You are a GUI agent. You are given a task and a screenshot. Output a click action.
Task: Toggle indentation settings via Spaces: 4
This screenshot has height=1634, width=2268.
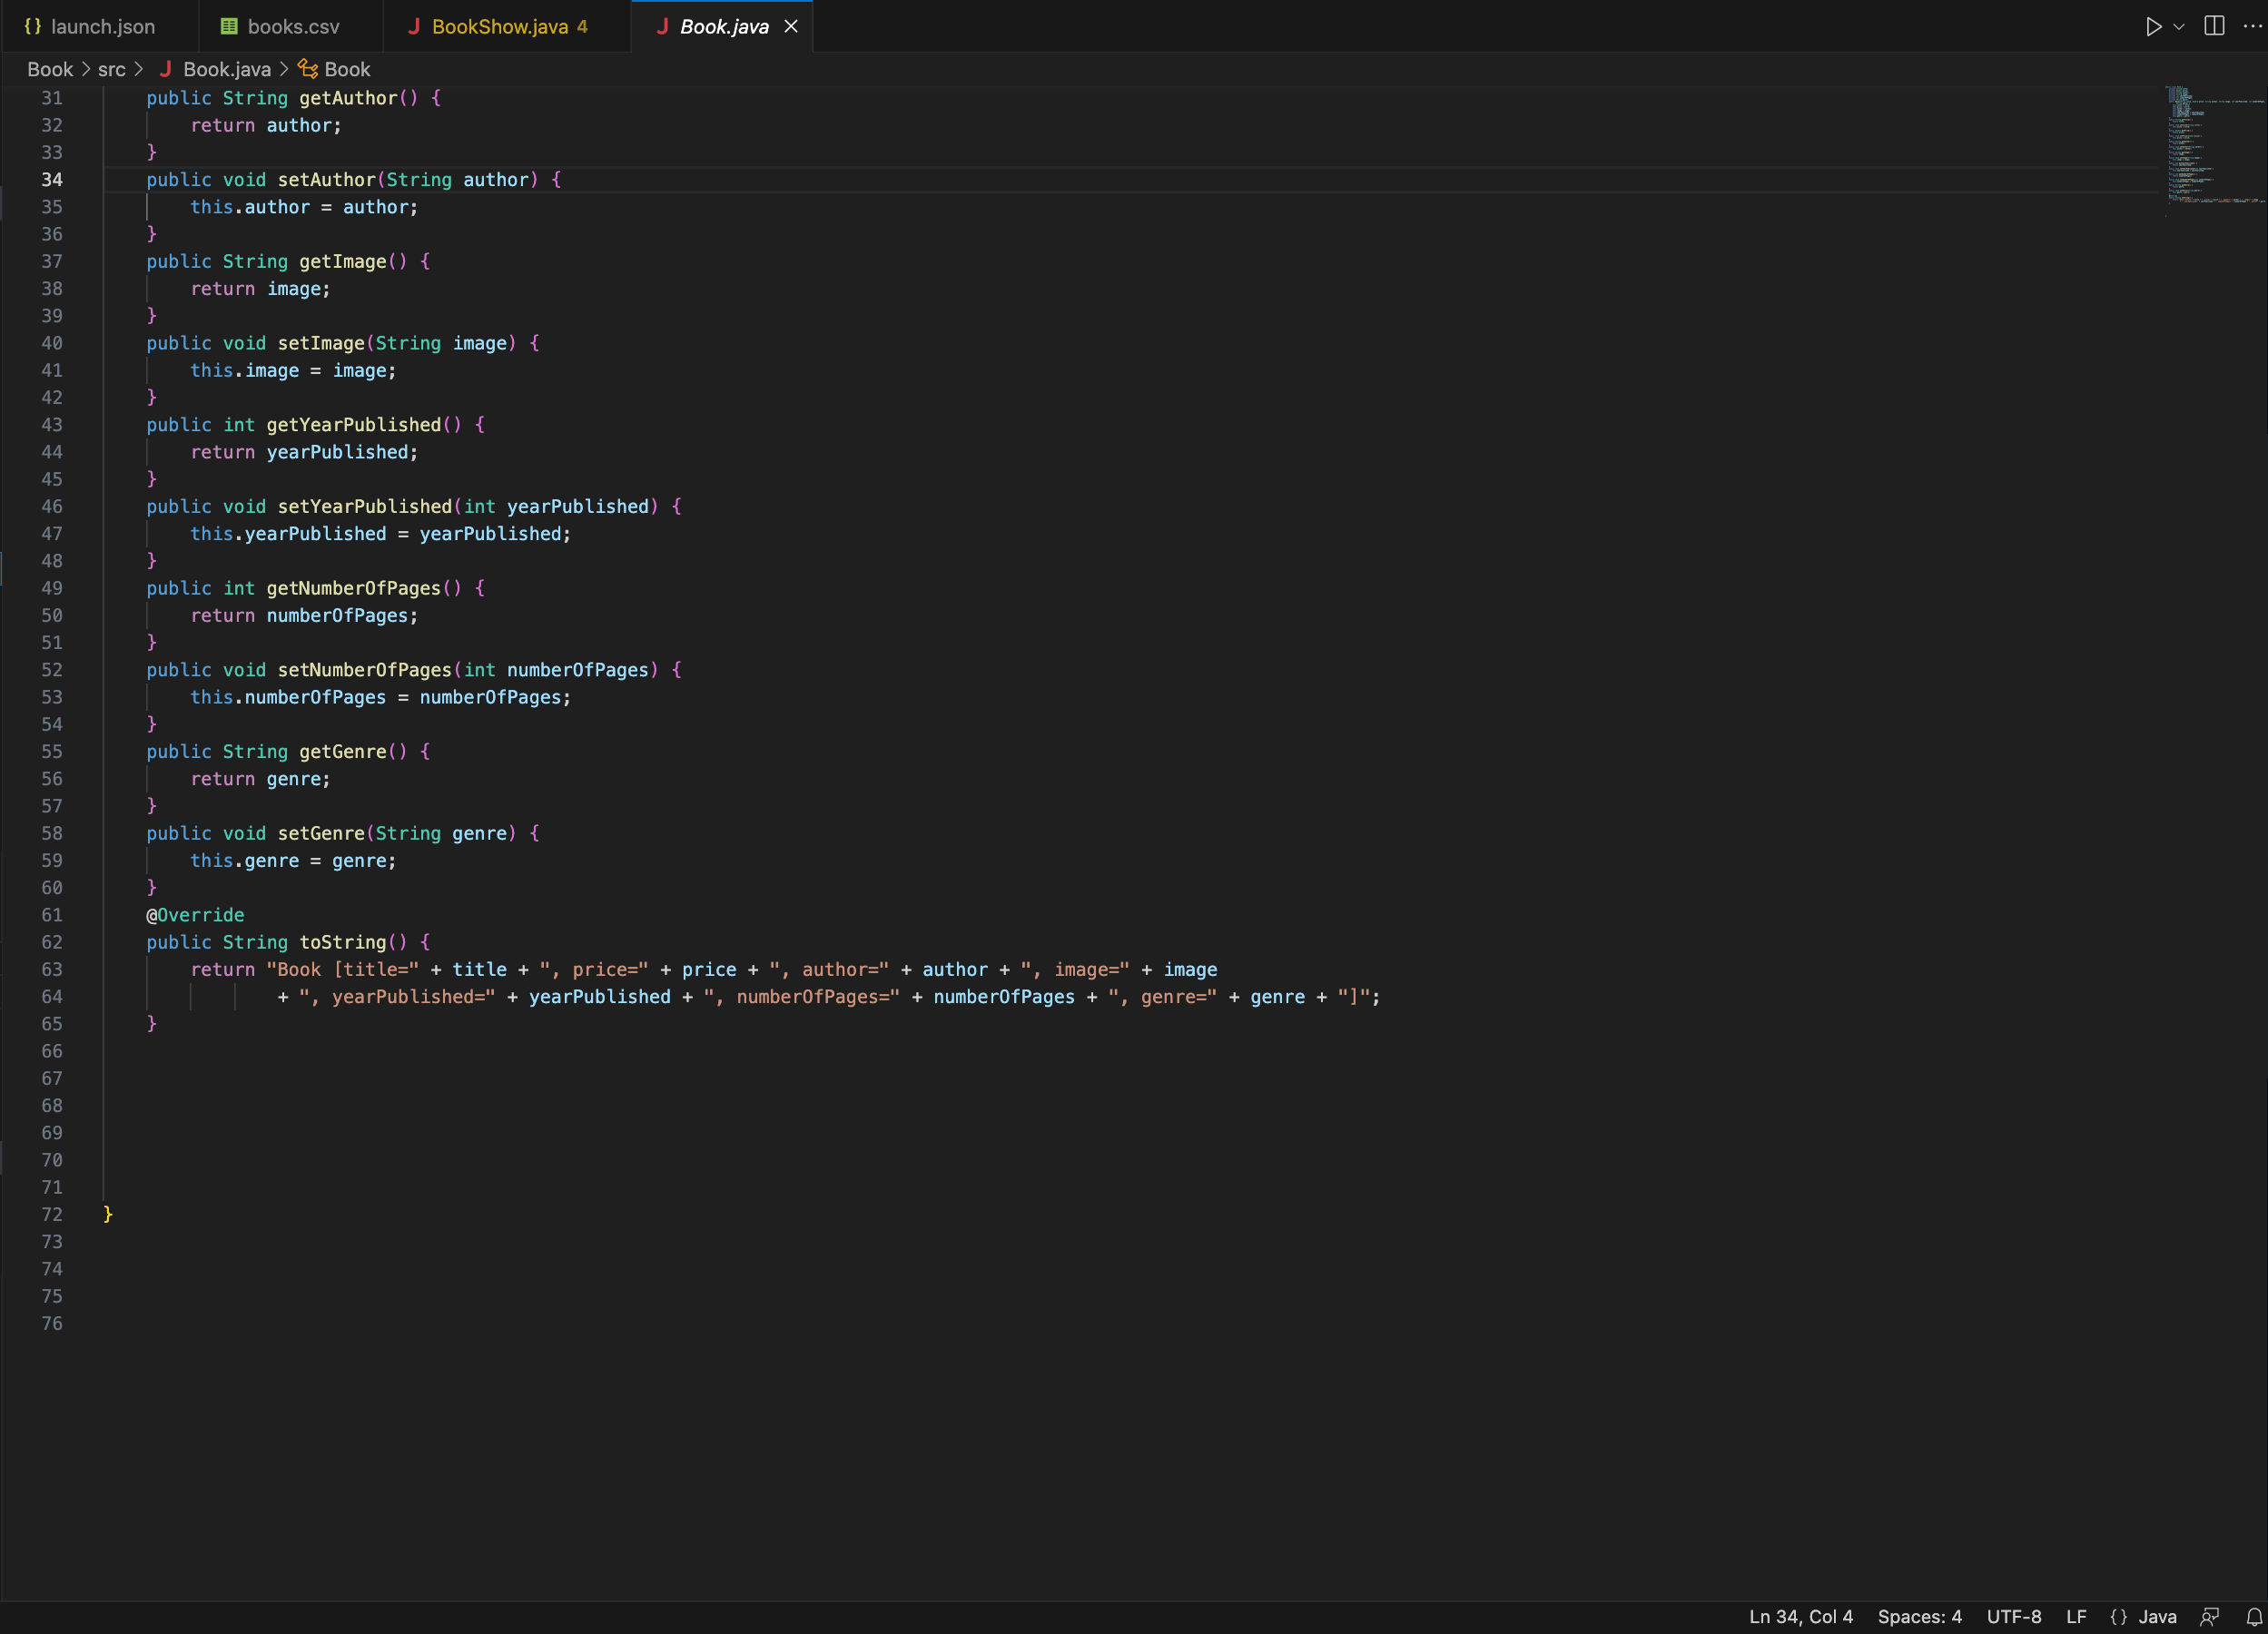(x=1919, y=1616)
